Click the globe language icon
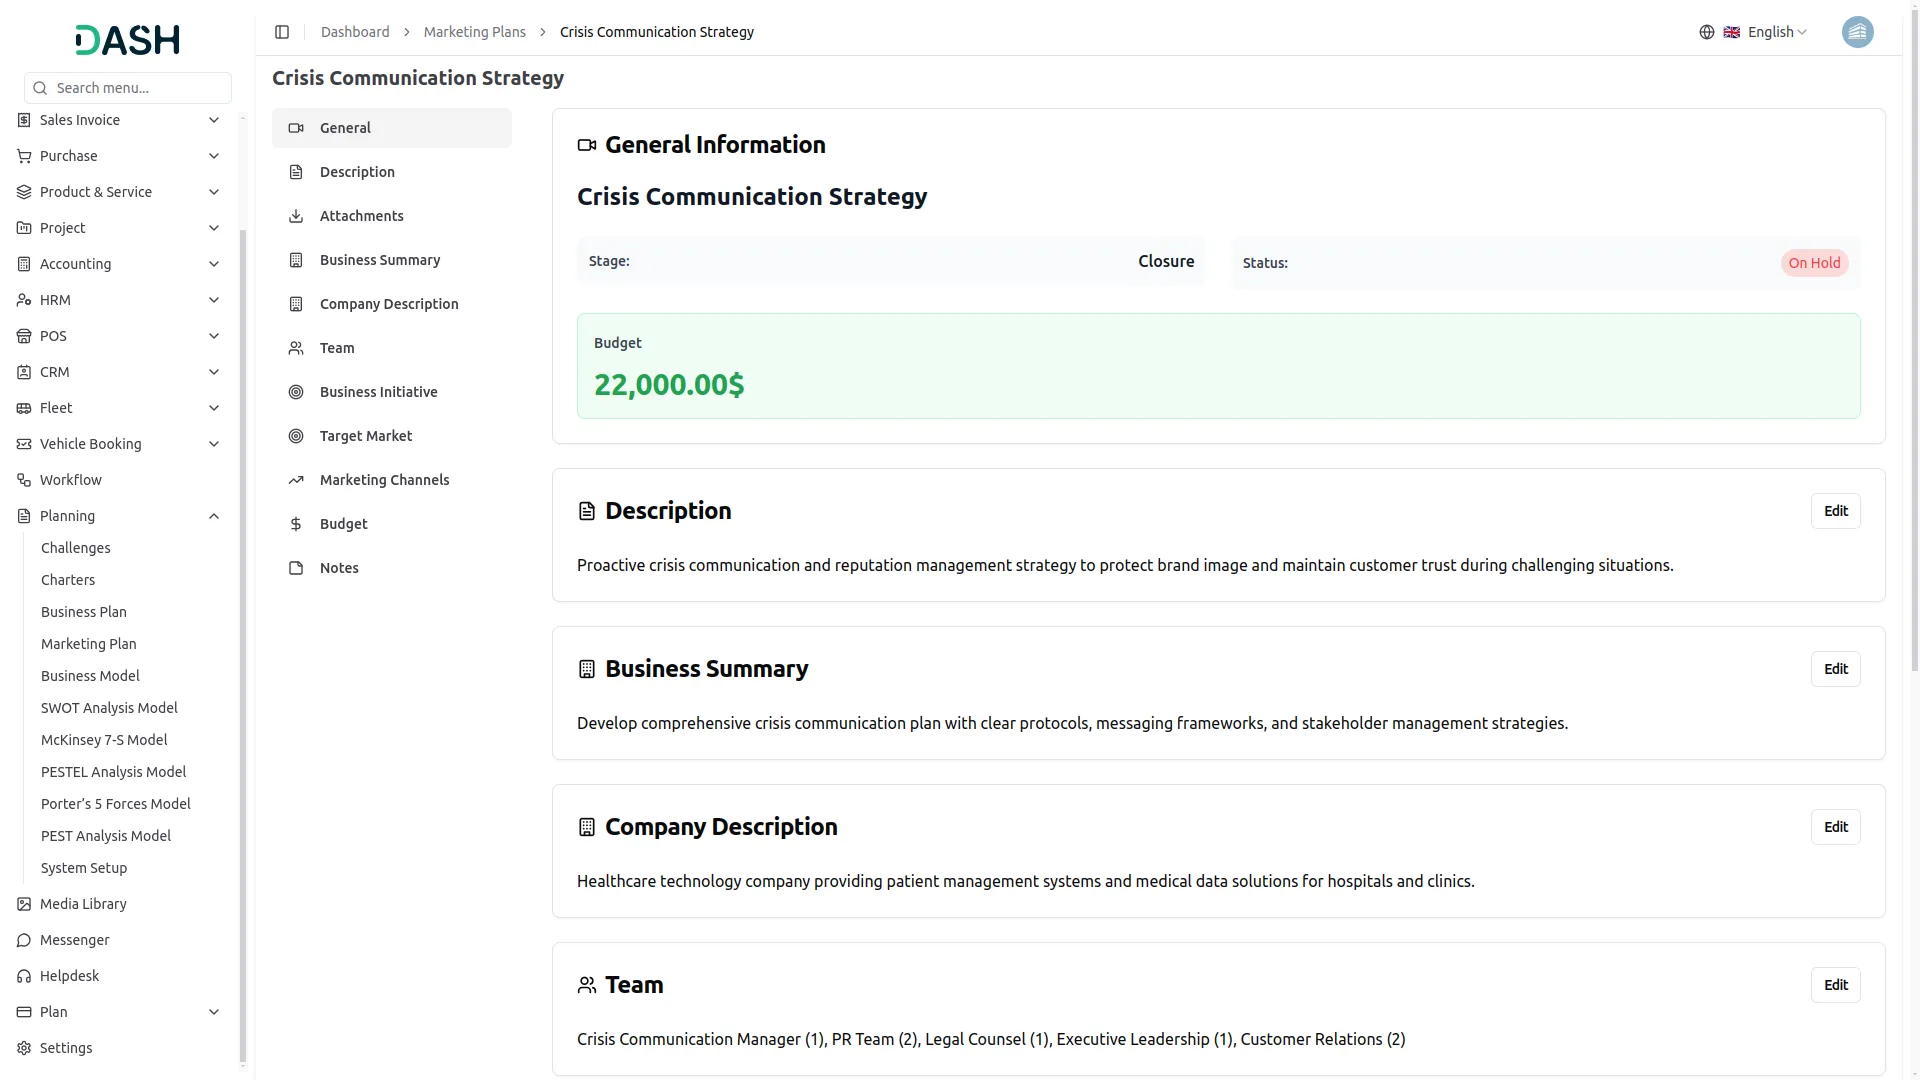Viewport: 1920px width, 1080px height. coord(1707,32)
